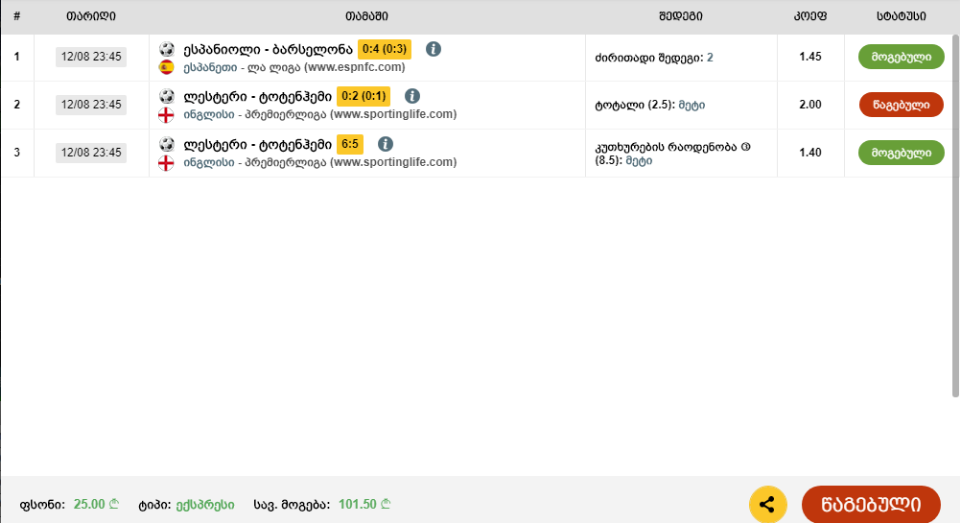
Task: Open the ინგლისი link in row 2
Action: pos(209,115)
